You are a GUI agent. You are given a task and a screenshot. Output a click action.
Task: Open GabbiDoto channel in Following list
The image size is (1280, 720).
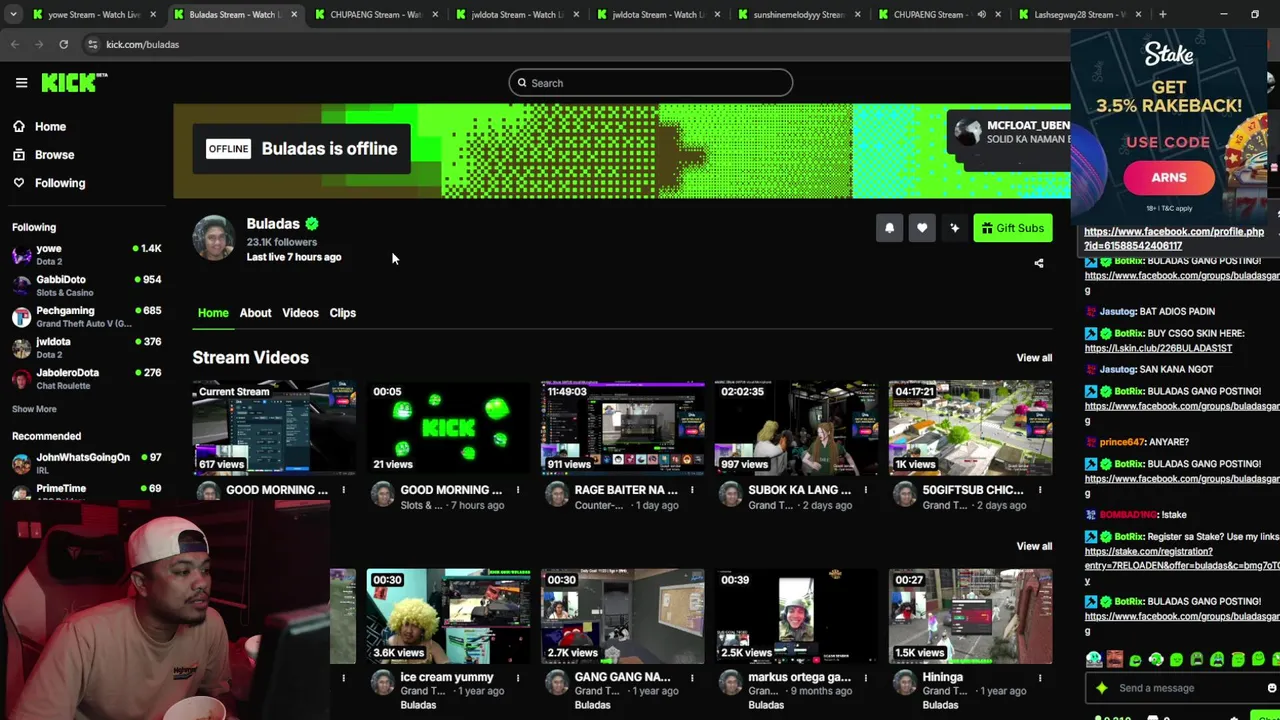click(86, 286)
